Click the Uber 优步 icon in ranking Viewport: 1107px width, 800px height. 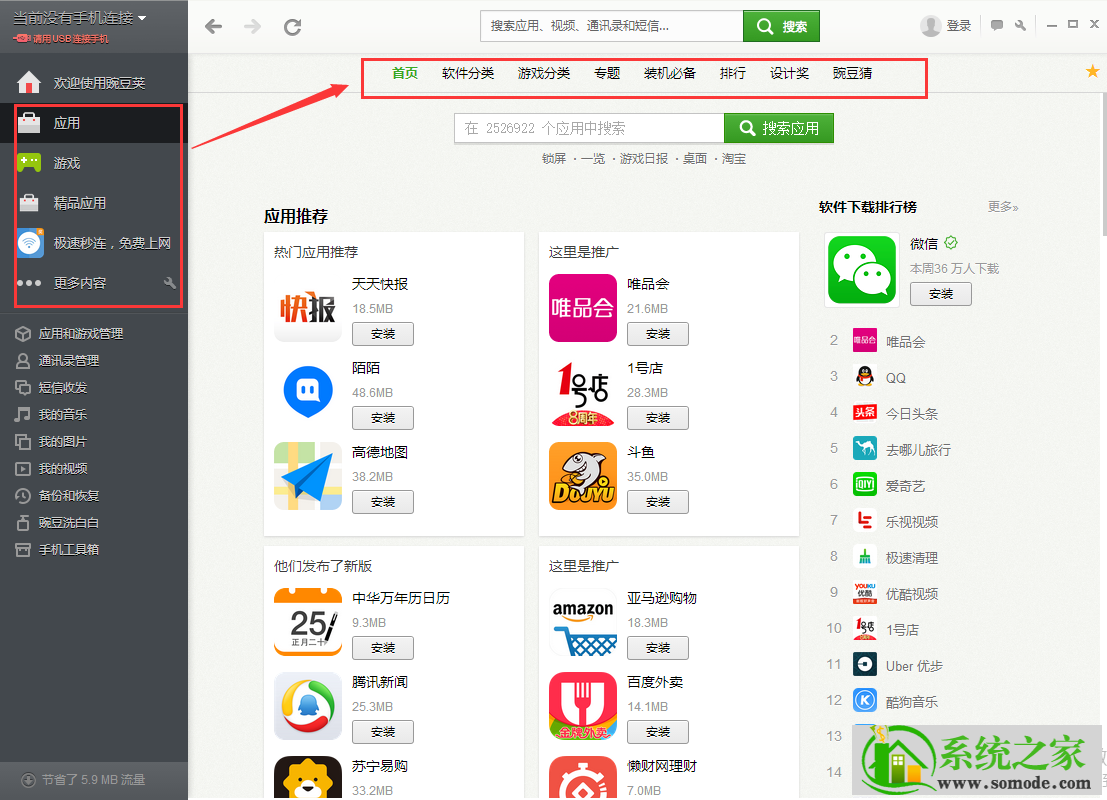(865, 664)
